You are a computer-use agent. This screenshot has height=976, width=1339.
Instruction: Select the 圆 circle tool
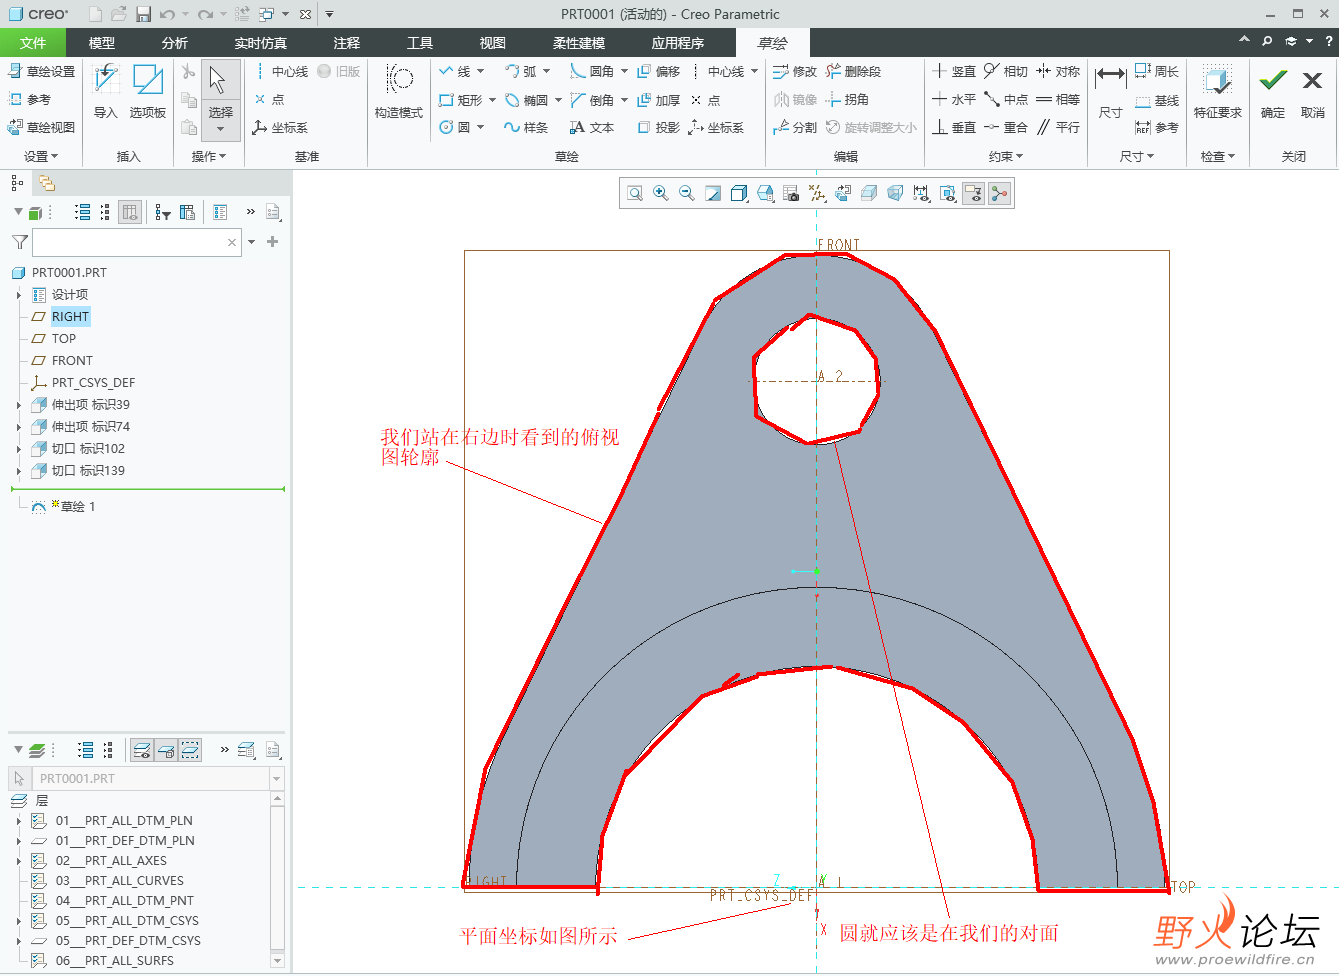[455, 128]
